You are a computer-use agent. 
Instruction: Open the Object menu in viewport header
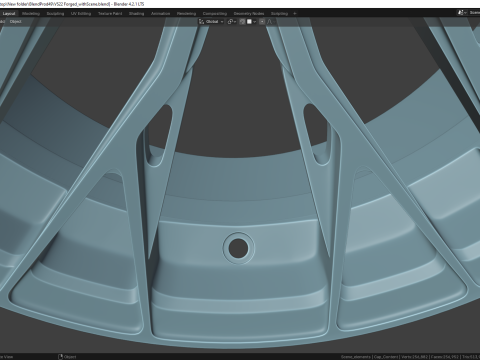click(16, 22)
